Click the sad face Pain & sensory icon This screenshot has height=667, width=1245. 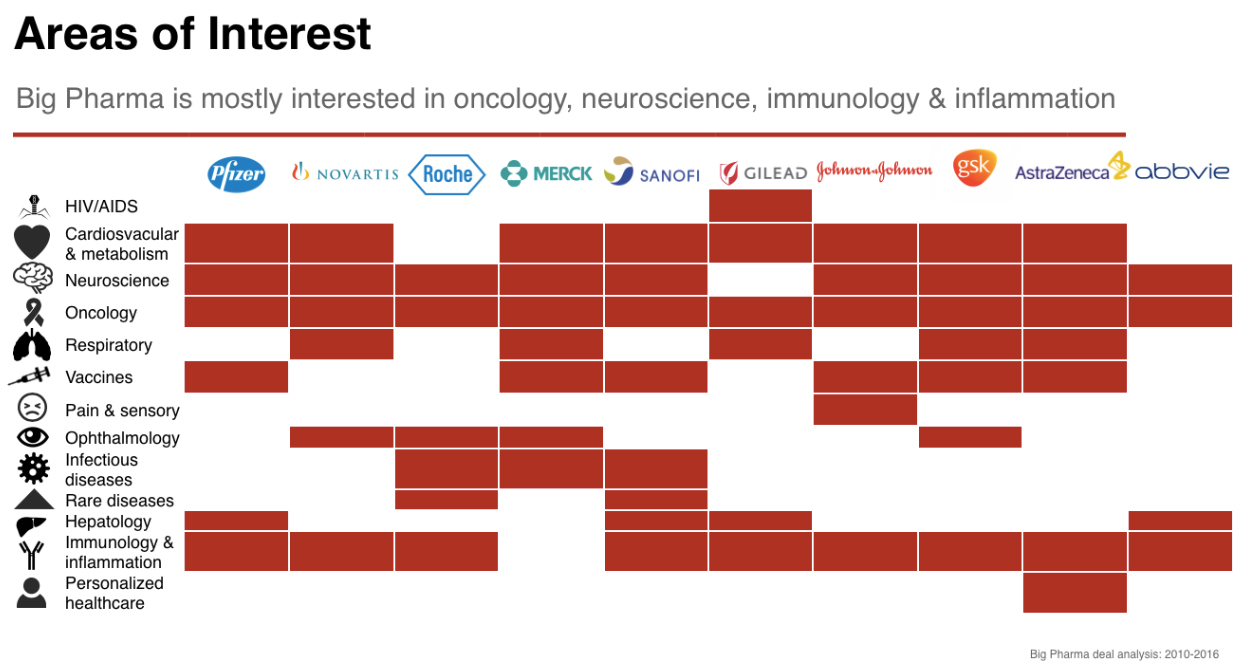click(x=33, y=408)
